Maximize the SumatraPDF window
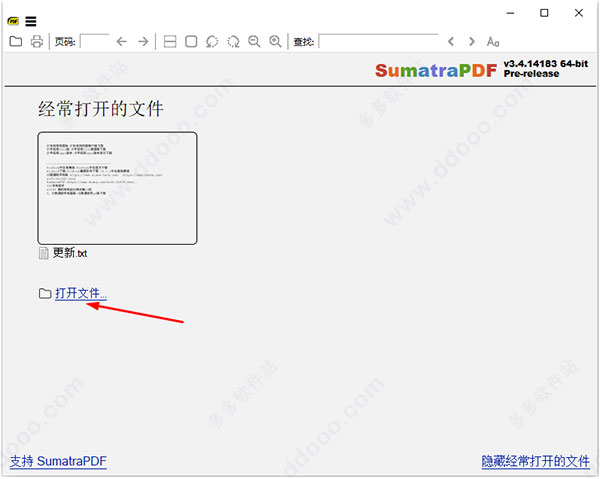The image size is (600, 479). click(544, 13)
